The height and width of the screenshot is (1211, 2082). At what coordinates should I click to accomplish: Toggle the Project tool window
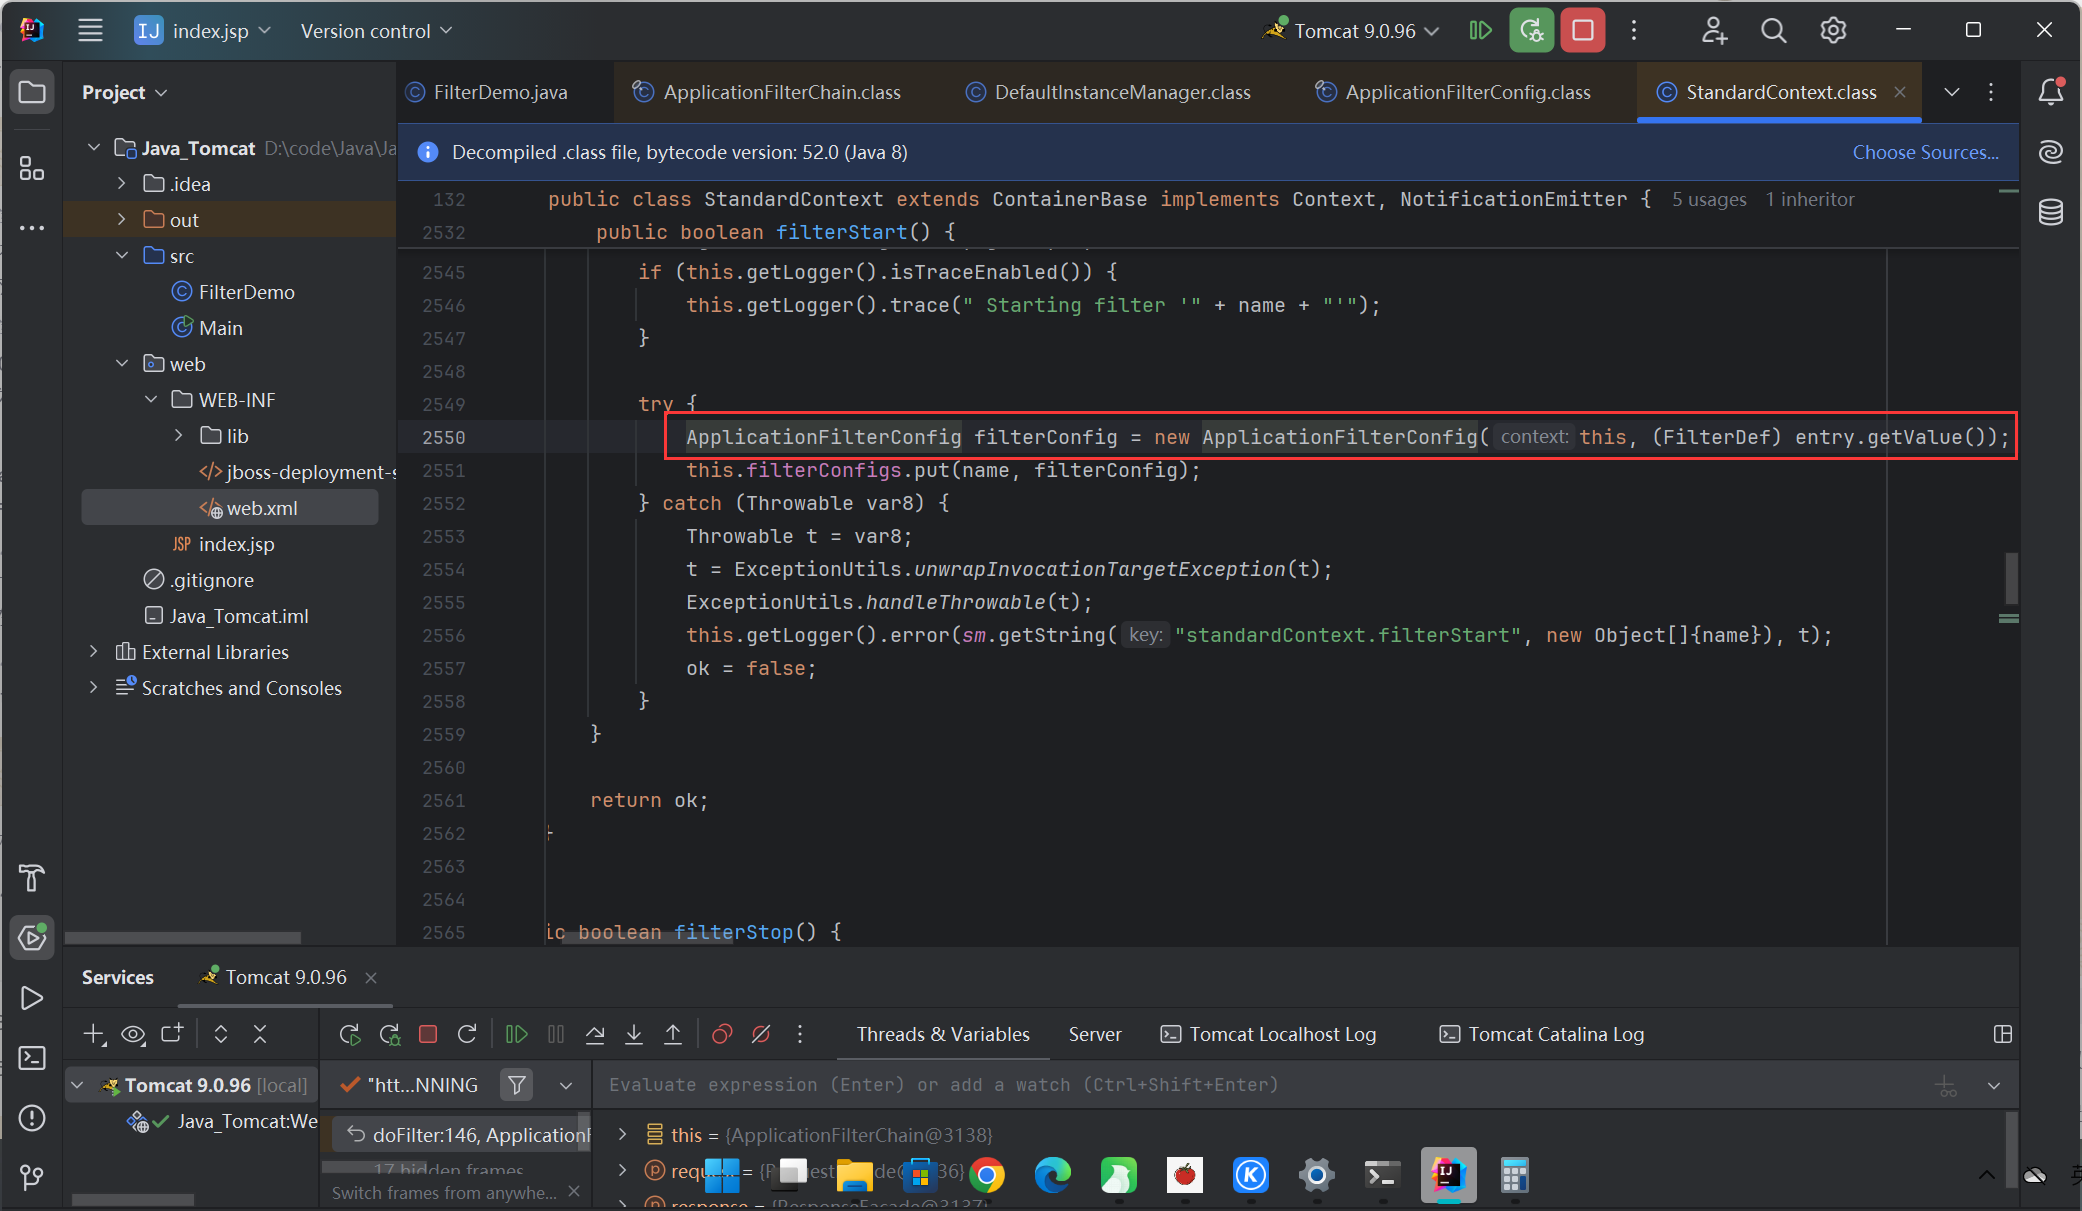pyautogui.click(x=32, y=93)
